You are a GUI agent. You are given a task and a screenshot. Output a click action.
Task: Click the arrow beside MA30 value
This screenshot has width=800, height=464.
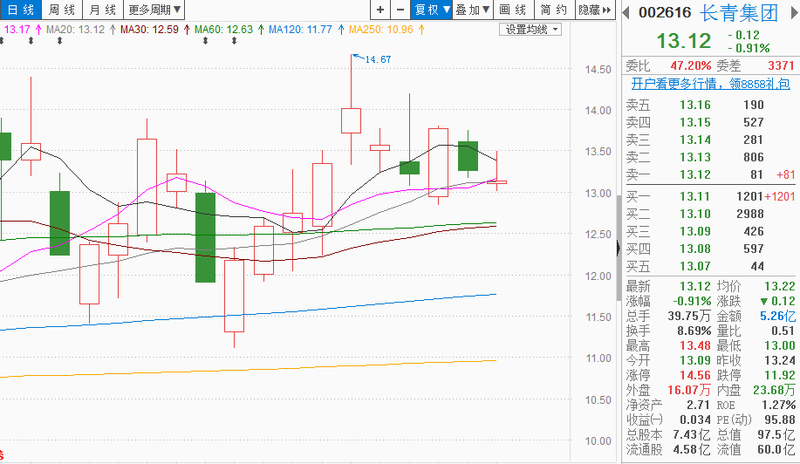pyautogui.click(x=187, y=30)
